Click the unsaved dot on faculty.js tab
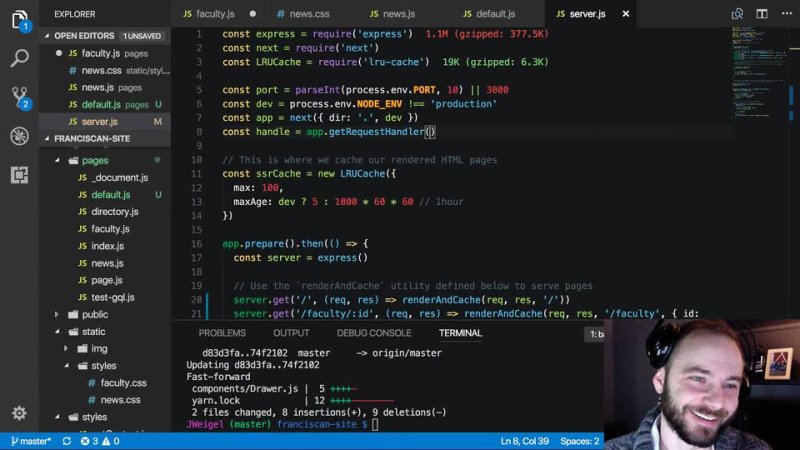The width and height of the screenshot is (800, 450). (x=253, y=14)
